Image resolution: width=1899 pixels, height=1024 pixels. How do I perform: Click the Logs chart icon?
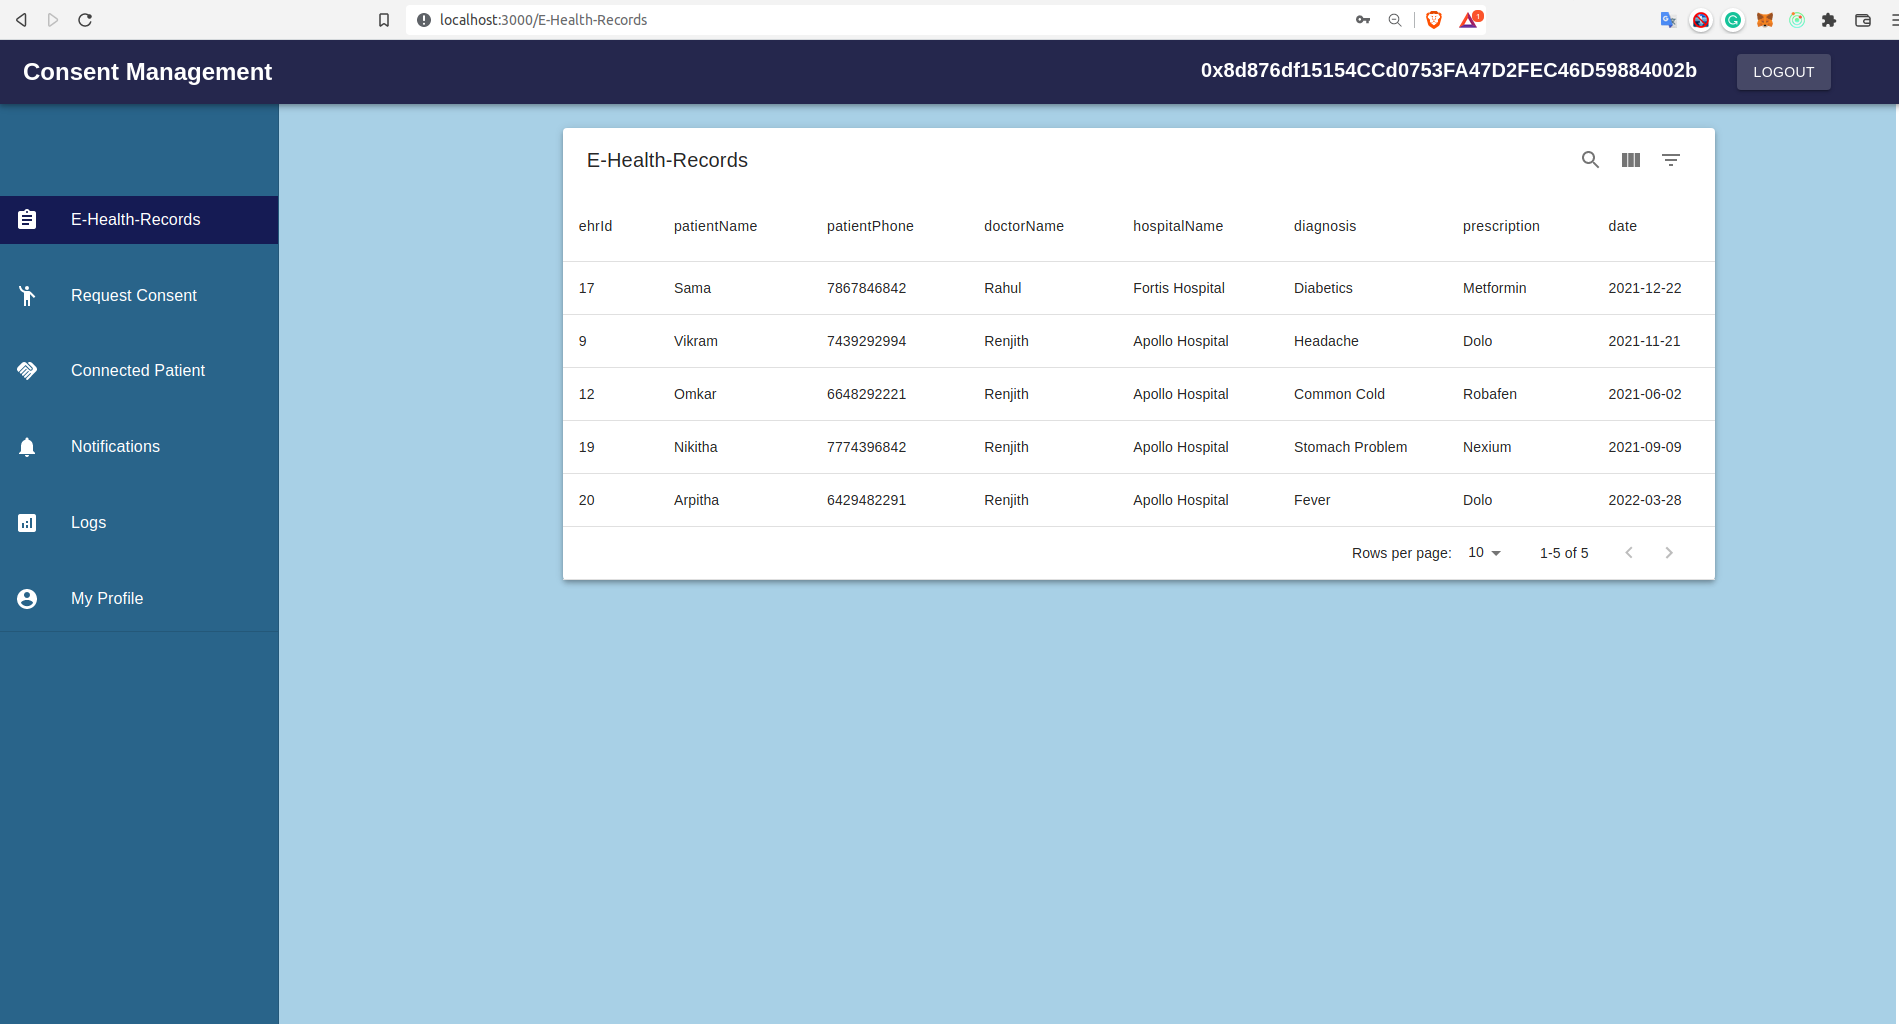[x=27, y=523]
